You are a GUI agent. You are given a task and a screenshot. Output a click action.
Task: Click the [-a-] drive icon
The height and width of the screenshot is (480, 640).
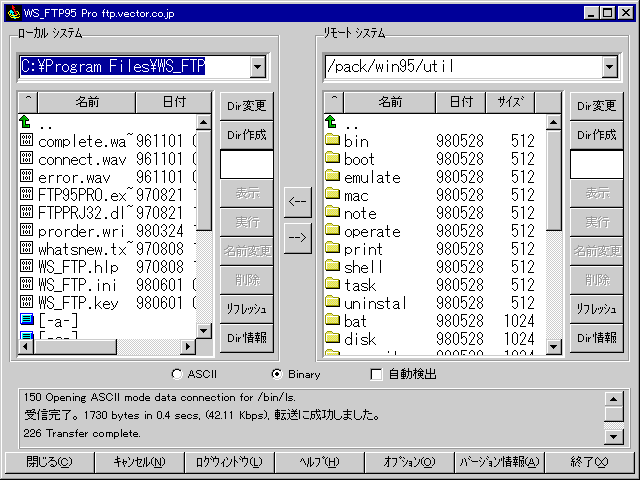tap(27, 320)
